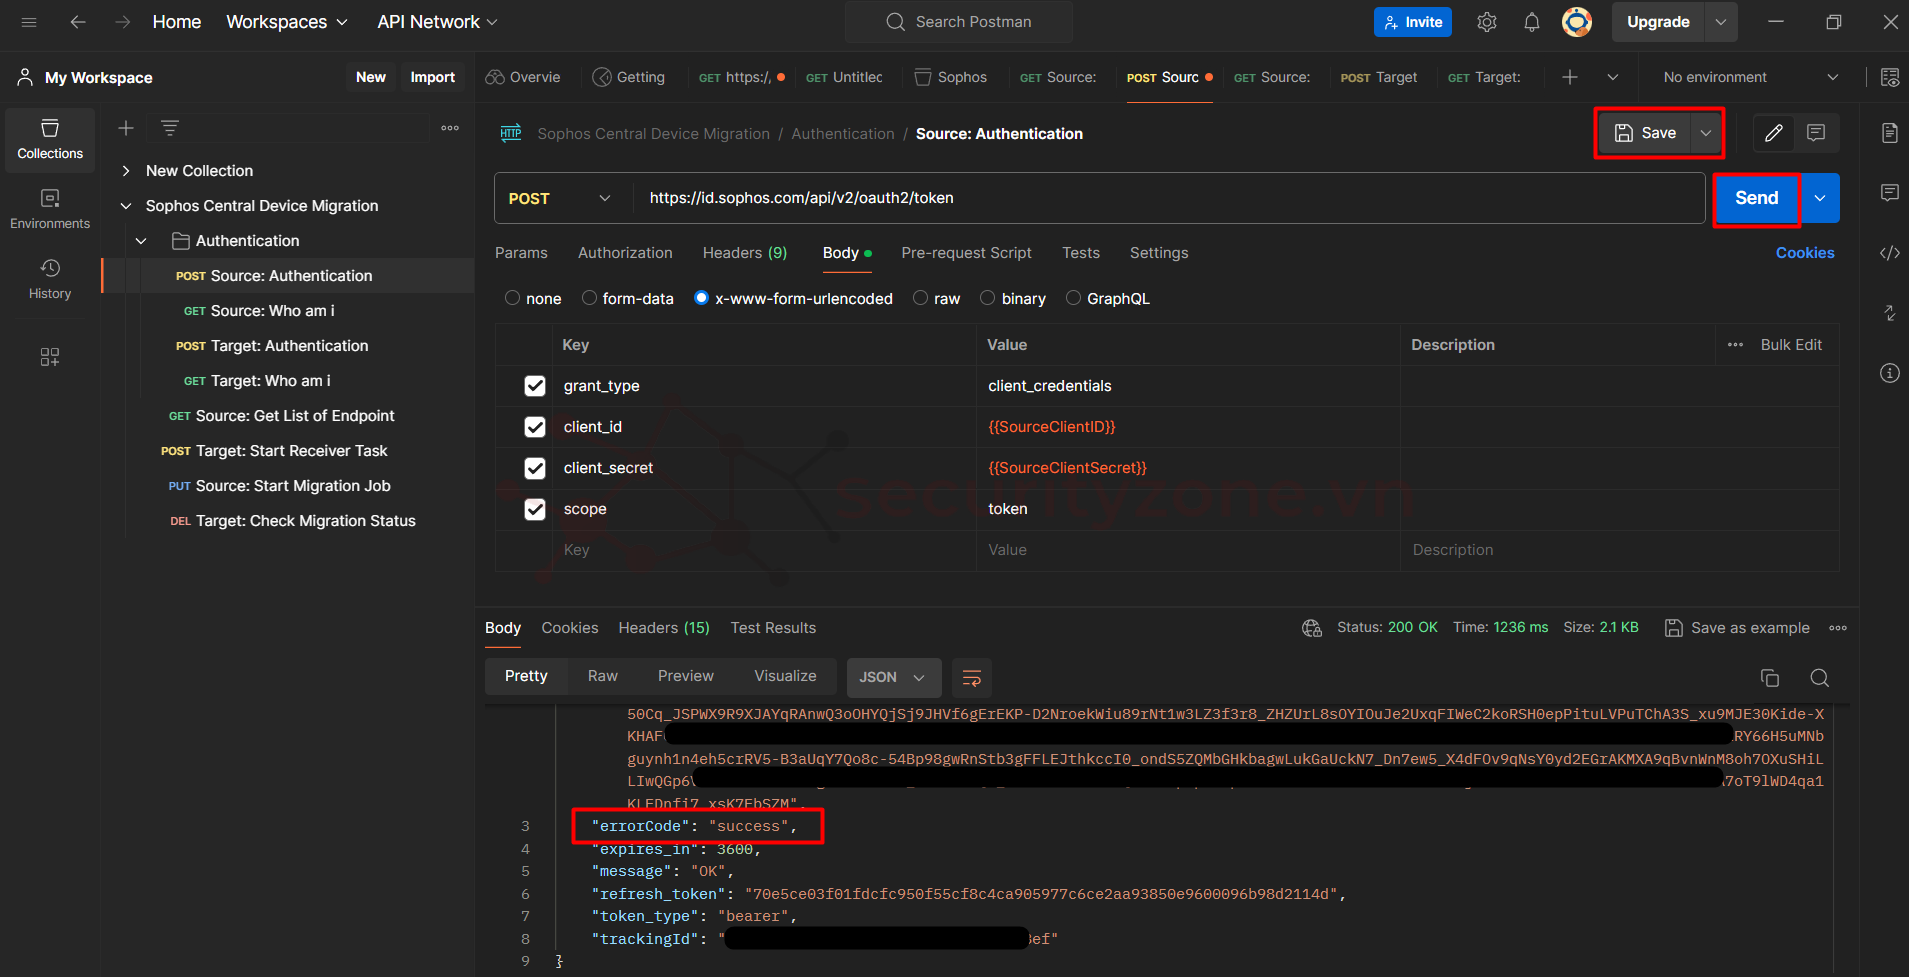Open the Save options dropdown arrow

point(1706,133)
